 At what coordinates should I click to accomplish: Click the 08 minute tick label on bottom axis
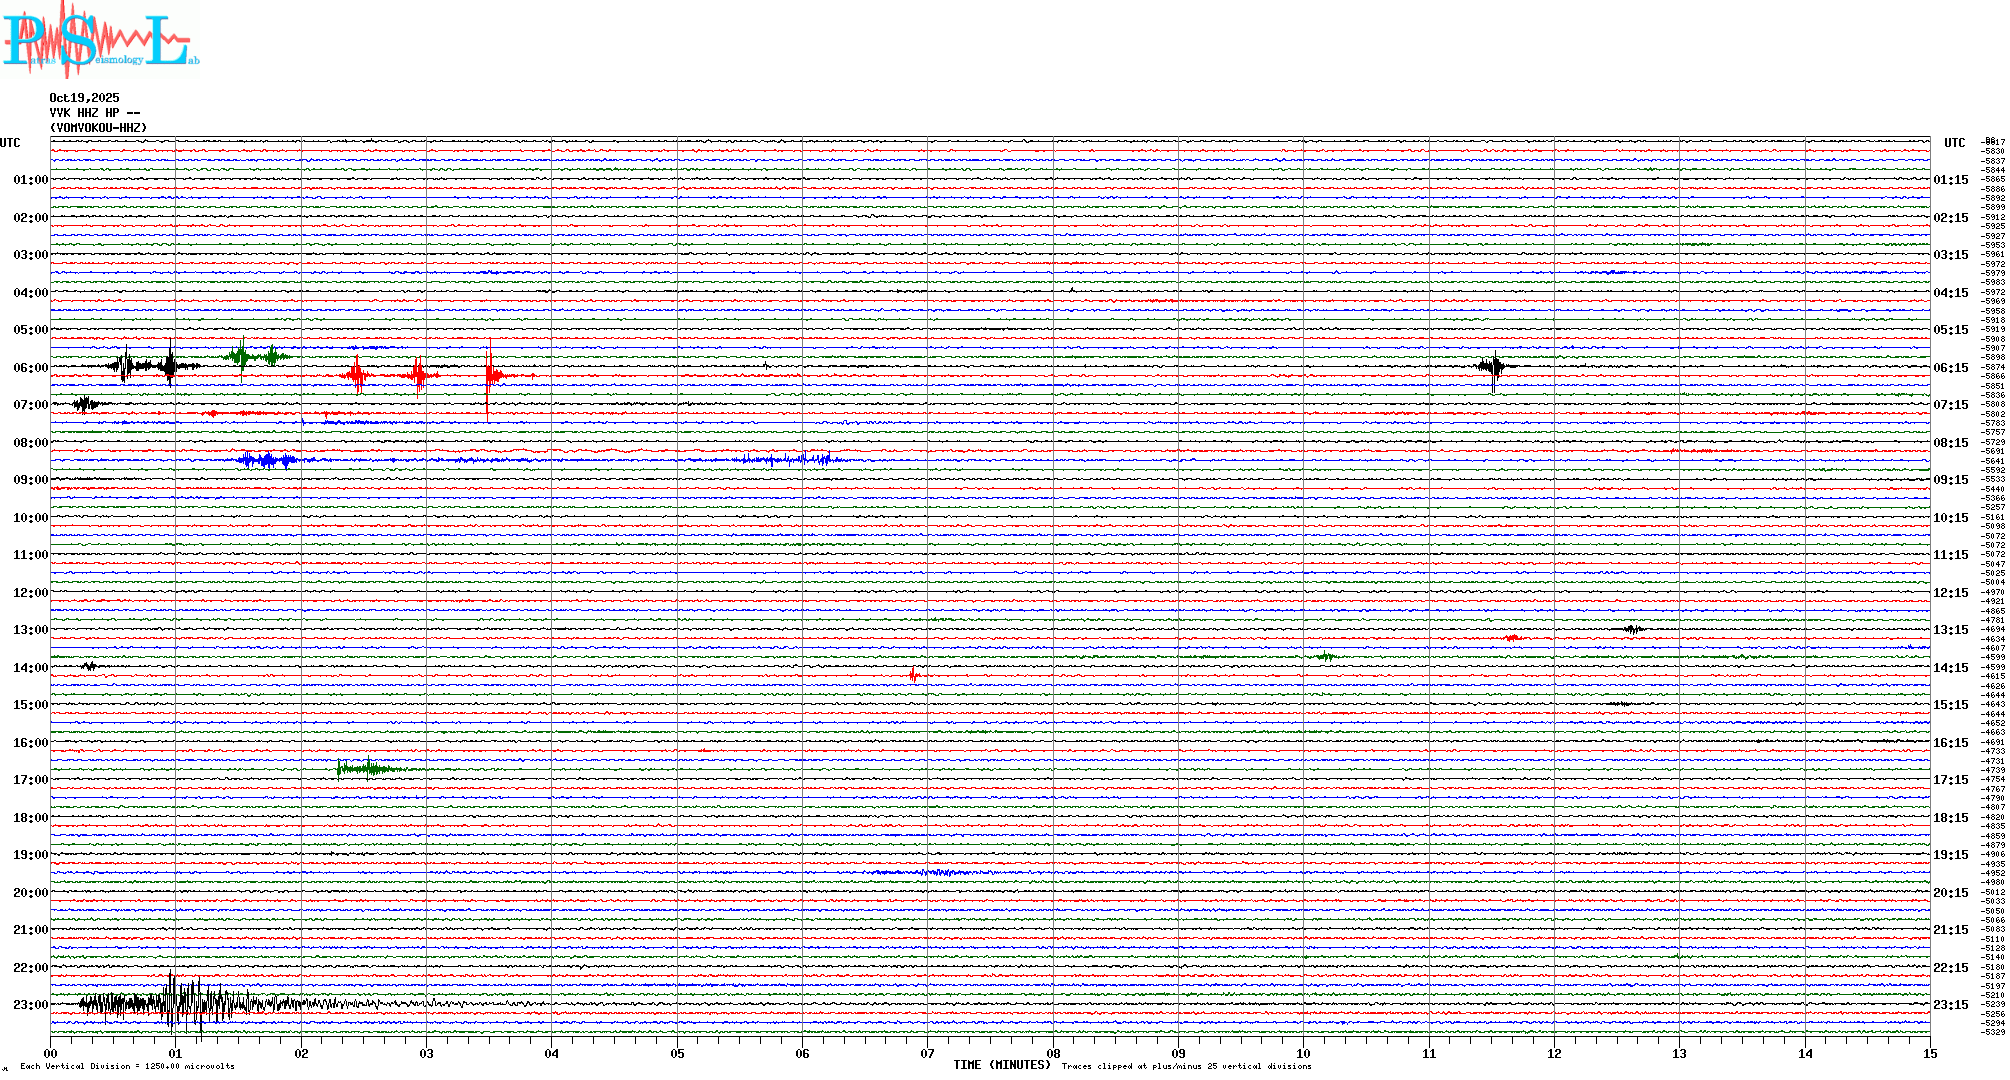click(x=1053, y=1053)
